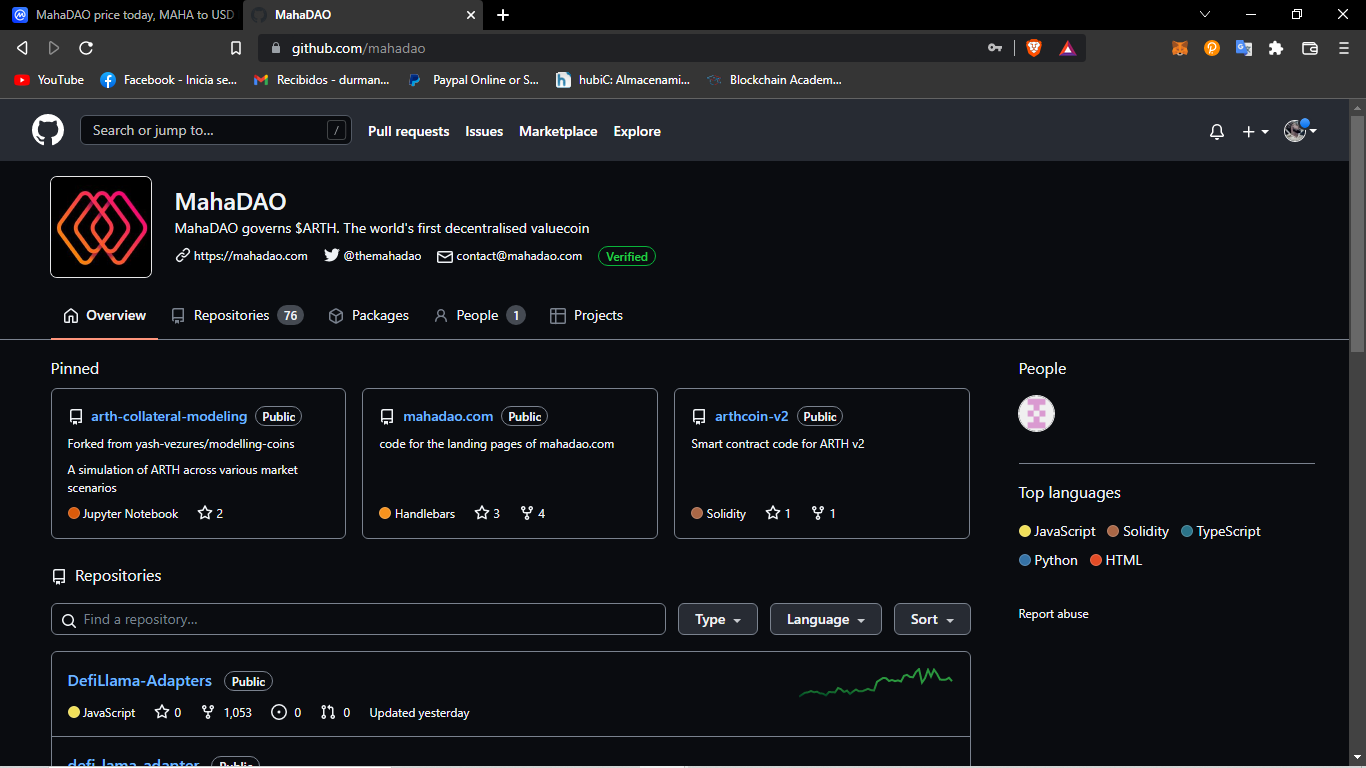Open the Google Translate extension icon
The image size is (1366, 768).
tap(1244, 48)
